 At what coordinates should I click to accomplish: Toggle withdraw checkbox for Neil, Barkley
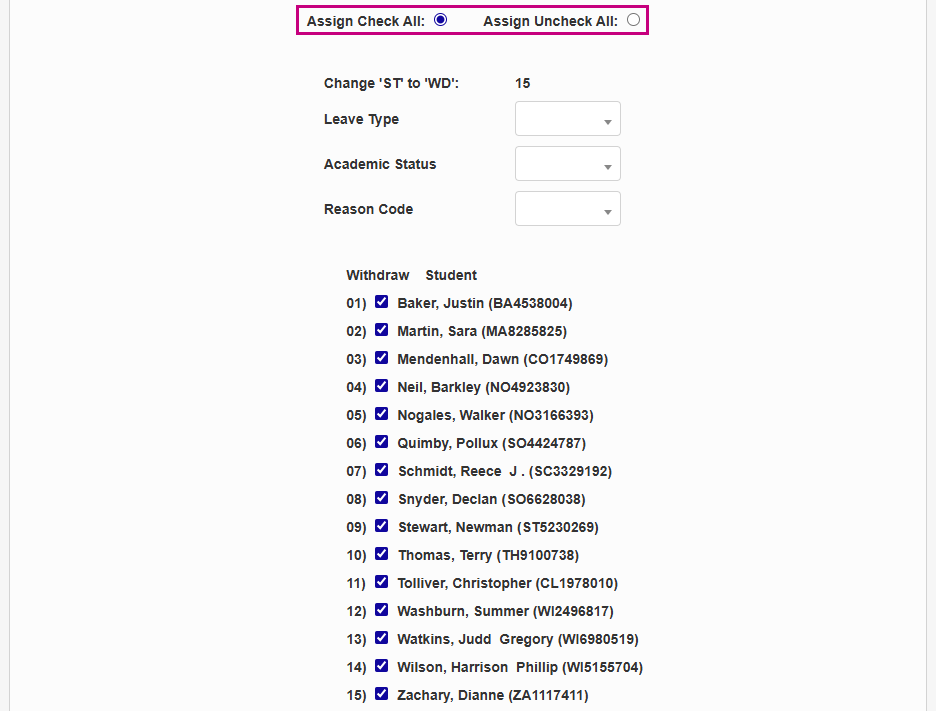pos(381,386)
